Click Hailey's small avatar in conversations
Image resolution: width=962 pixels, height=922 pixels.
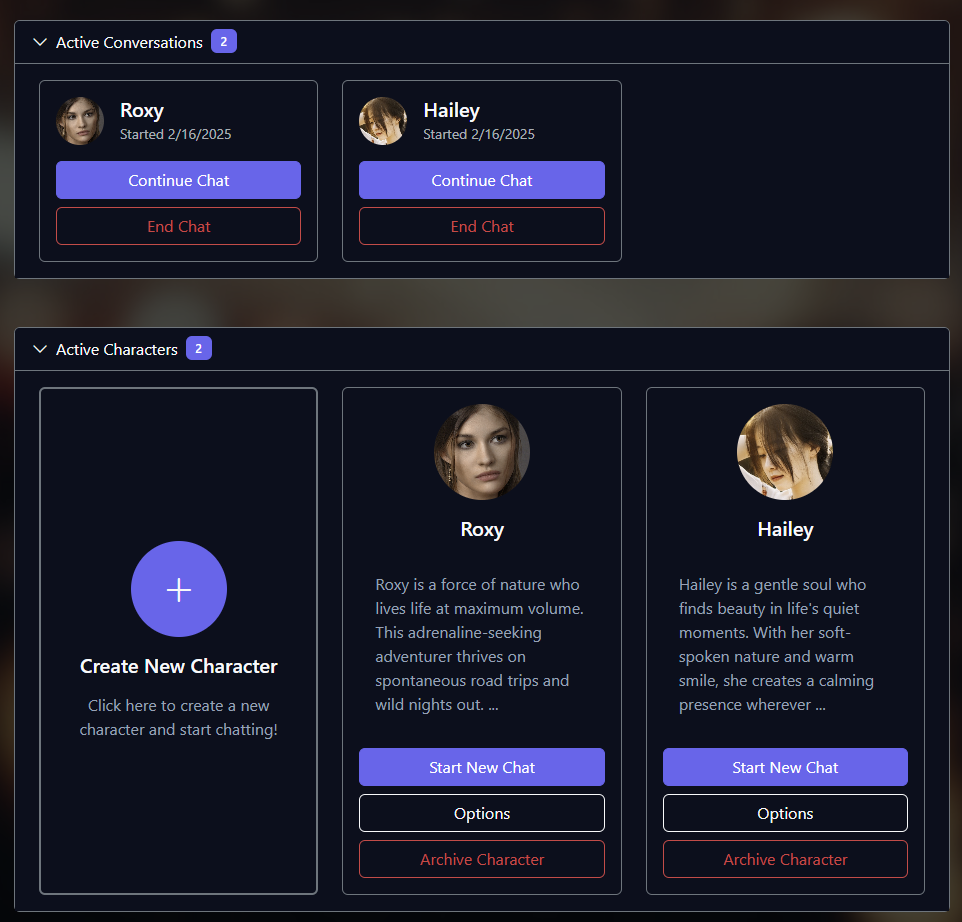[383, 121]
